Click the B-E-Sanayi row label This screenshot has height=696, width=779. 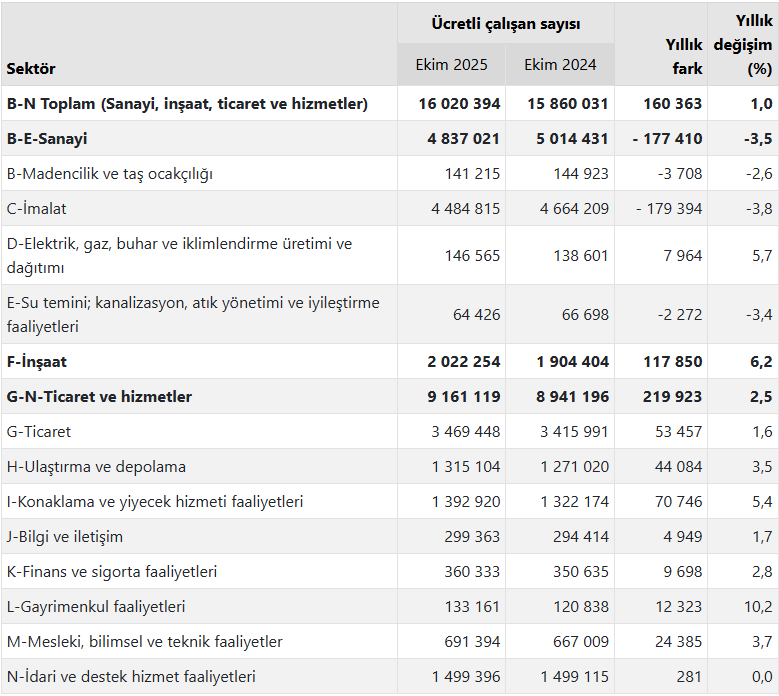(47, 139)
